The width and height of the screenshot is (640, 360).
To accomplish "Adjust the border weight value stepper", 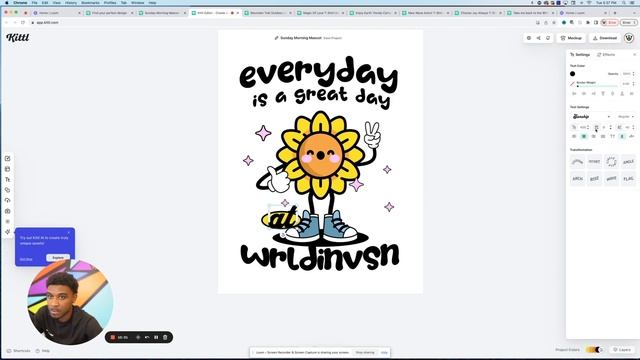I will tap(633, 84).
